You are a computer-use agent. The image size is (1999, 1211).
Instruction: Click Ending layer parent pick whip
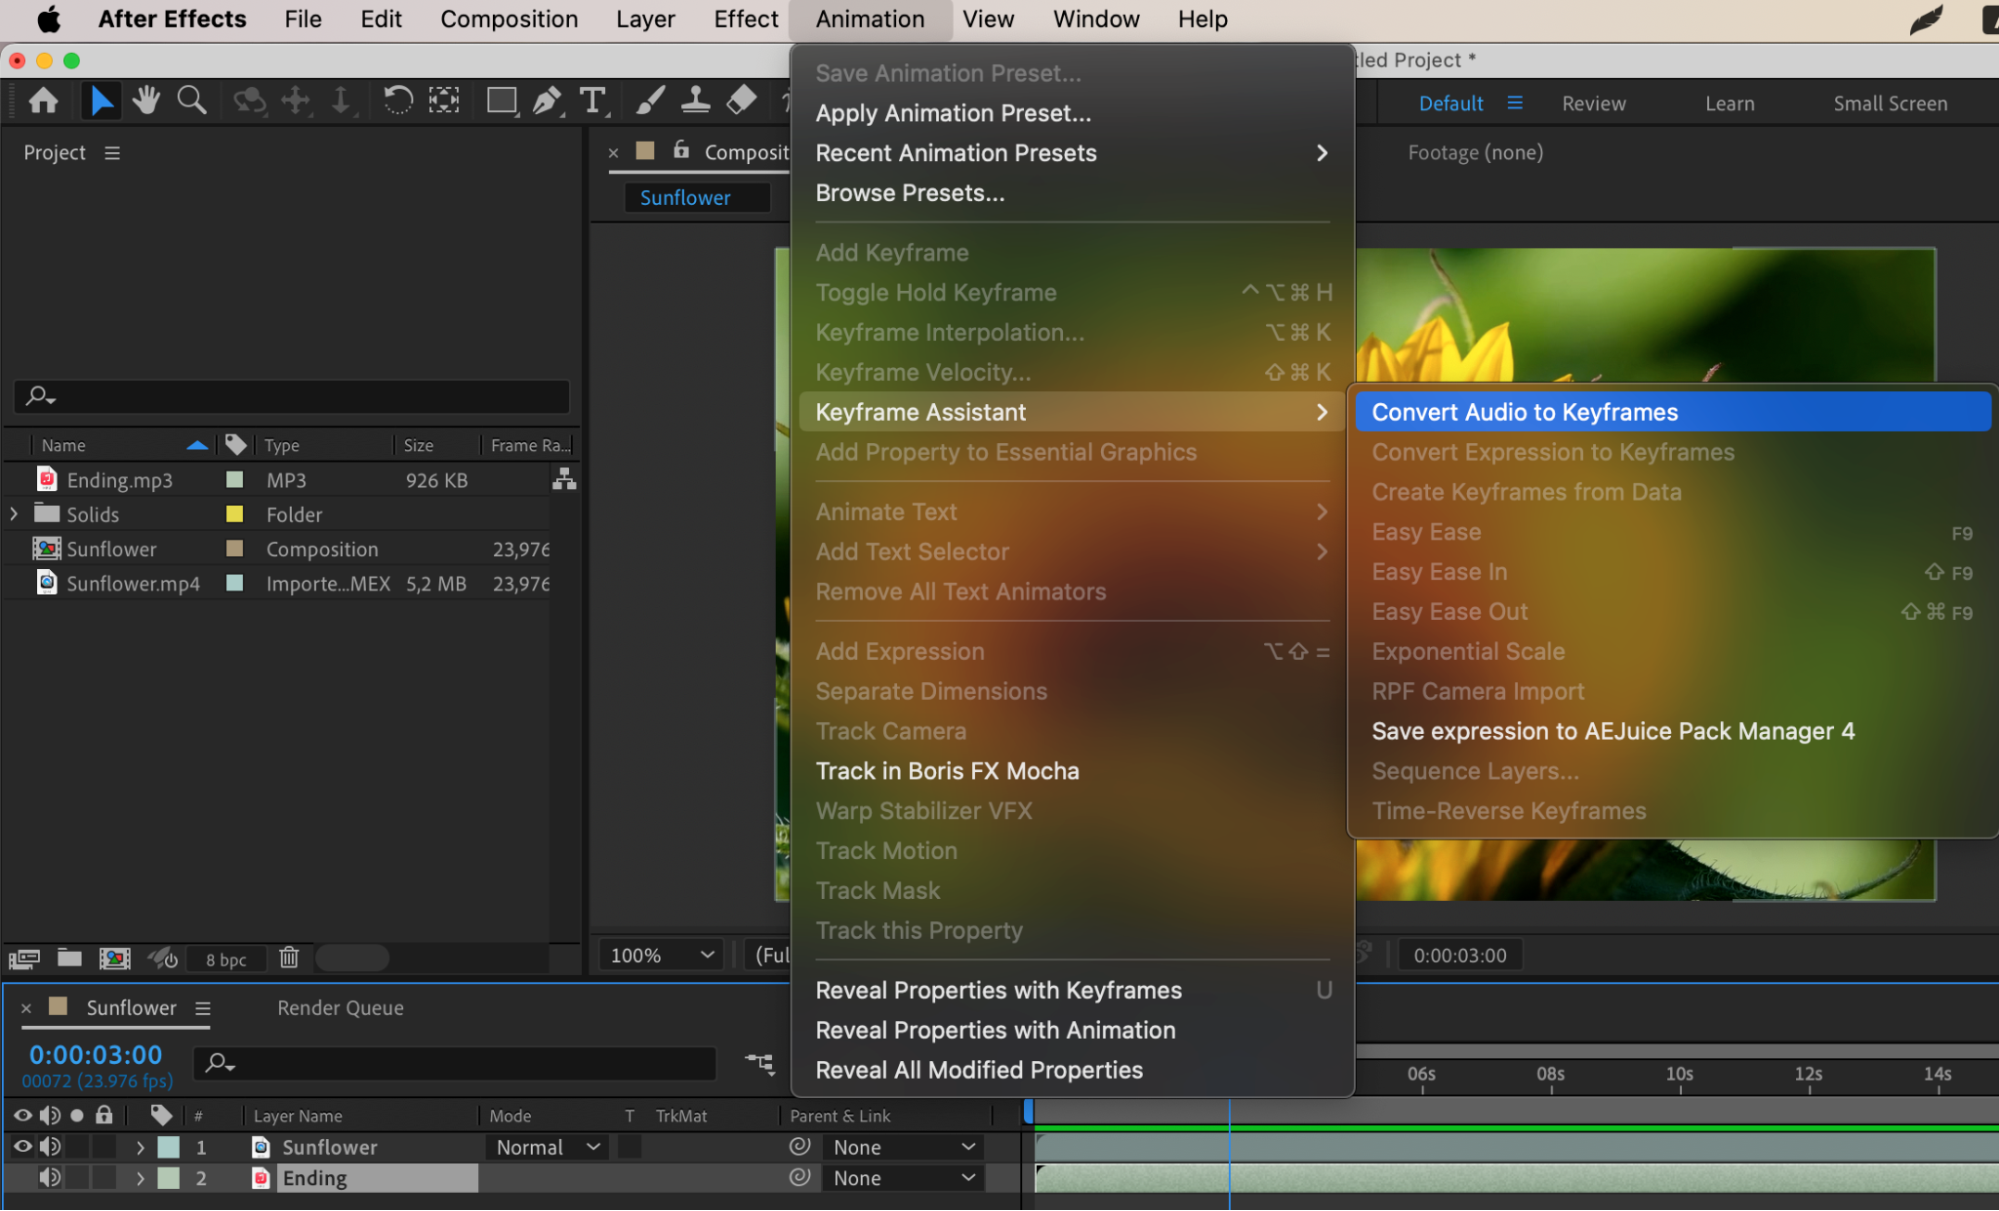pos(800,1178)
